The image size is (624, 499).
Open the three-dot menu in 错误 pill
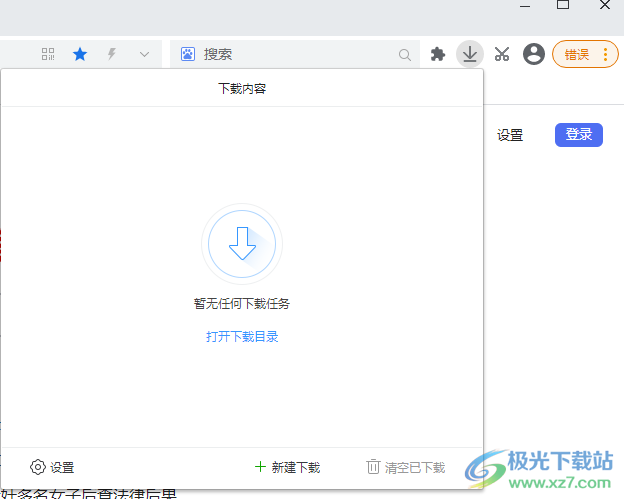pyautogui.click(x=605, y=55)
